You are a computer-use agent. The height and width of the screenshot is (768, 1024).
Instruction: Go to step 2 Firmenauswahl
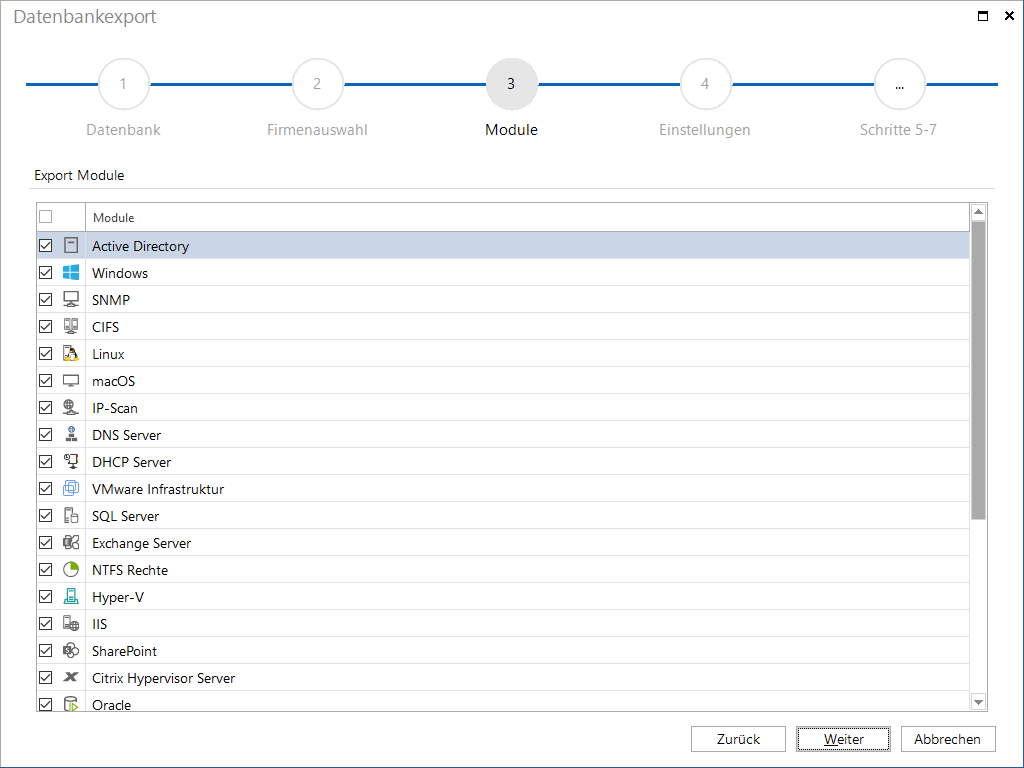click(x=317, y=84)
